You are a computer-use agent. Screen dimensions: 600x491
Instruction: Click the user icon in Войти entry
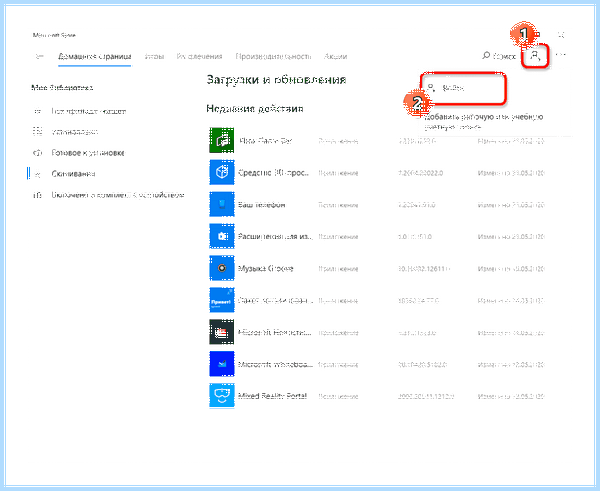click(x=431, y=88)
